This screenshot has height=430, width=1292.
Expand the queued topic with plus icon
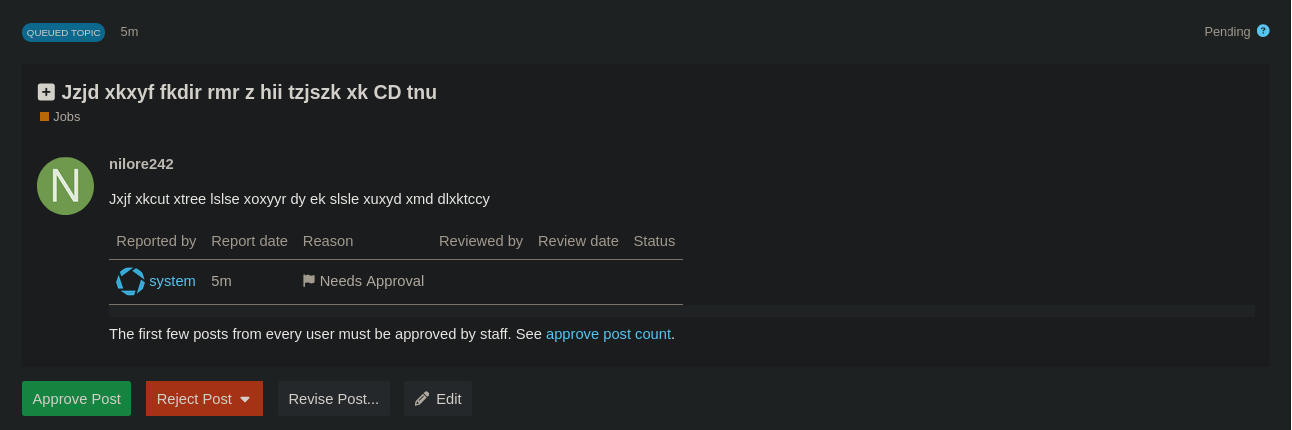tap(46, 92)
